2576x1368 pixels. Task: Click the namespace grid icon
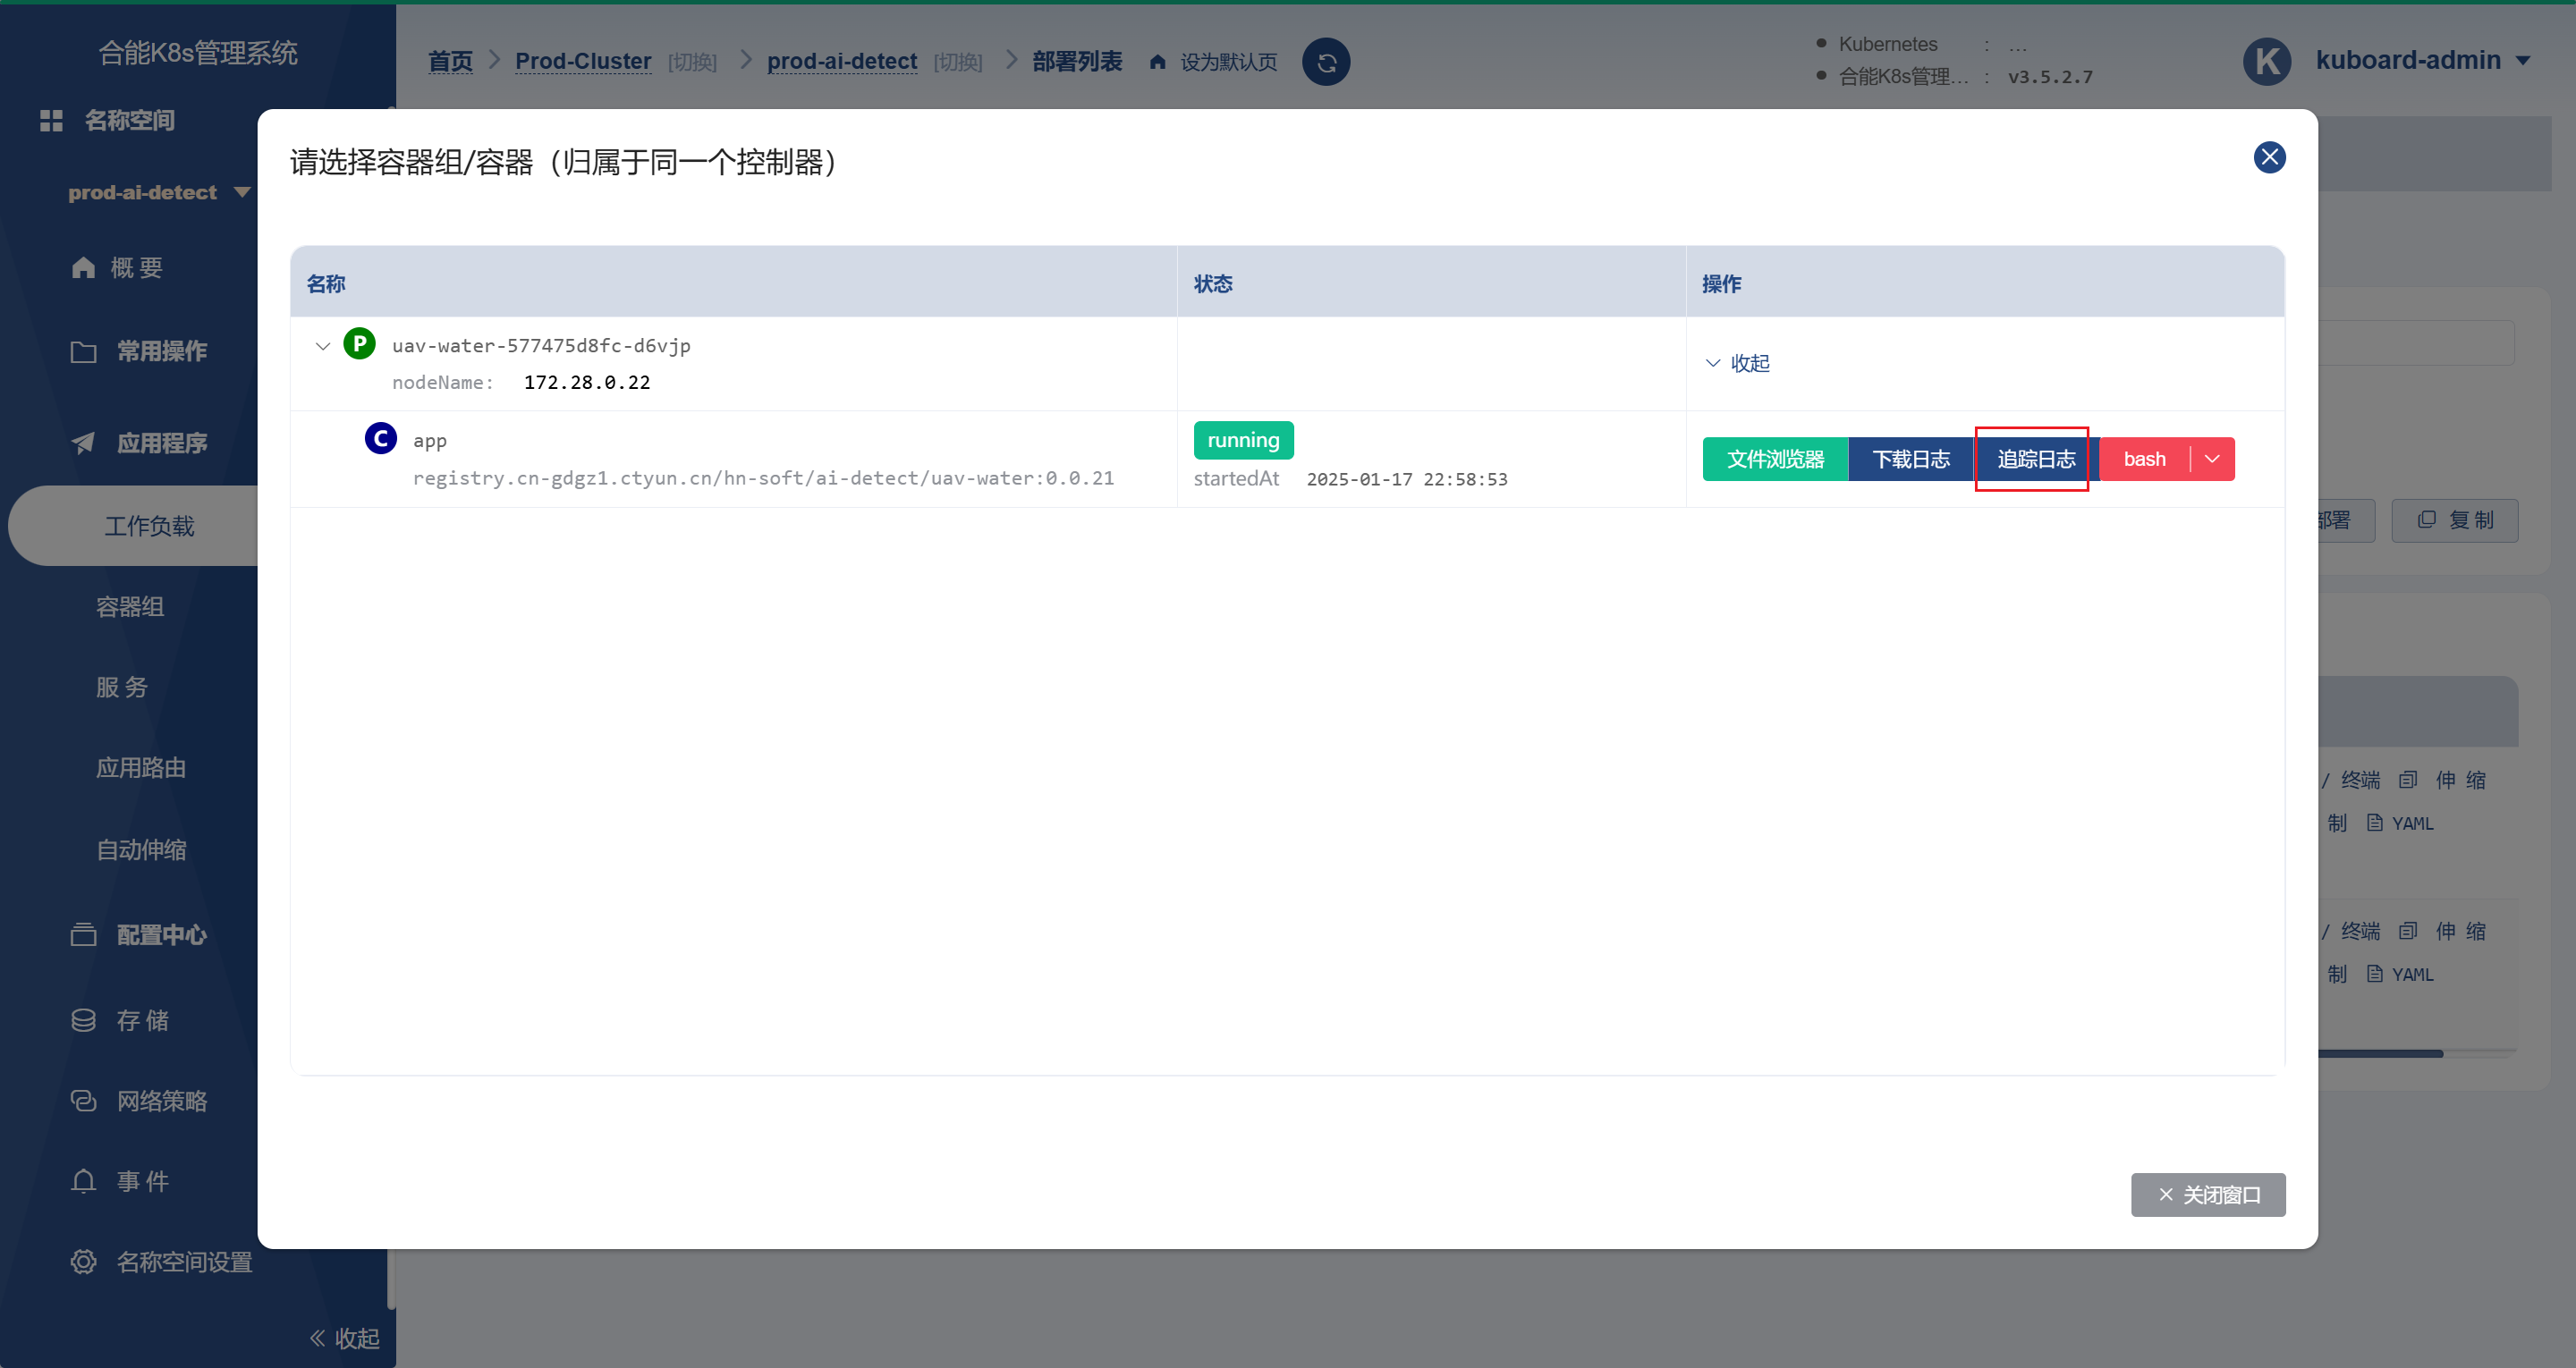click(51, 121)
